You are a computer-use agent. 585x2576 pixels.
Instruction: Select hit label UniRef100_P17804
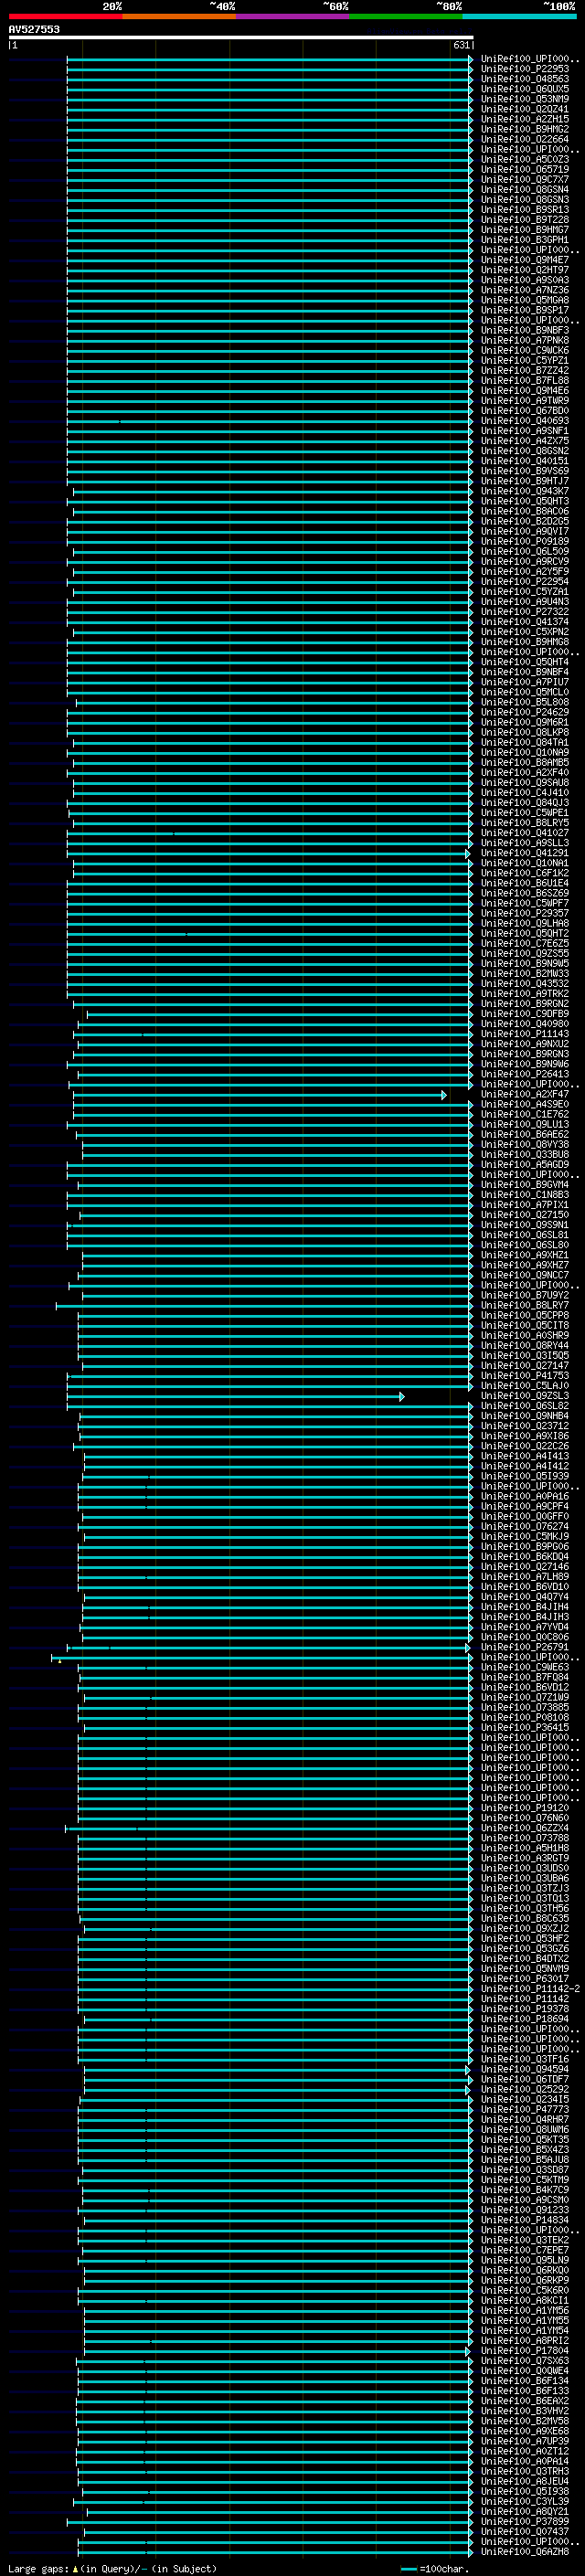point(525,2350)
